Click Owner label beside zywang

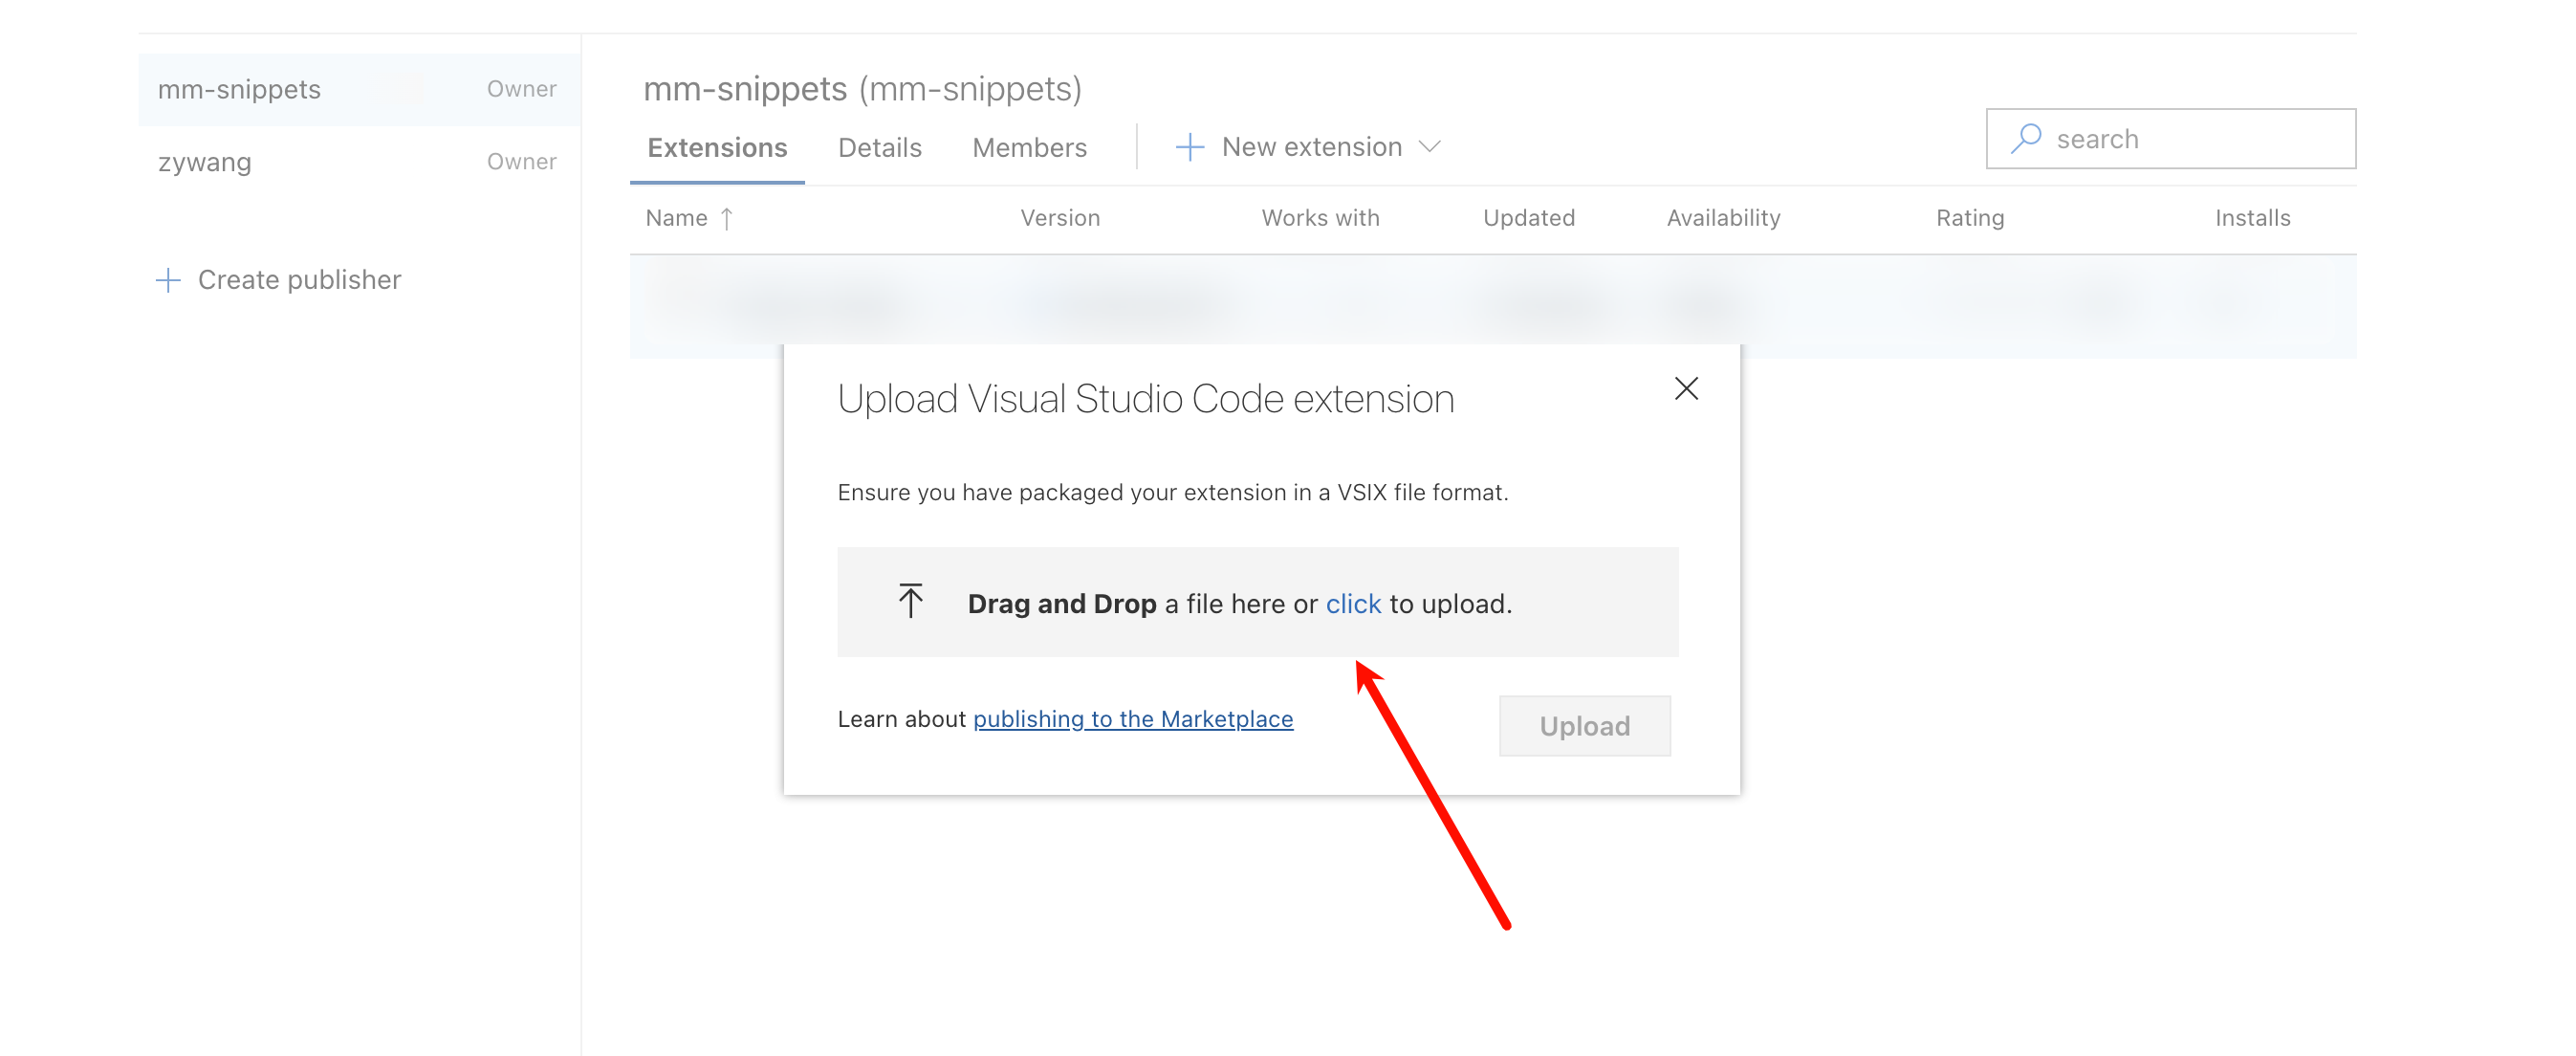point(521,162)
